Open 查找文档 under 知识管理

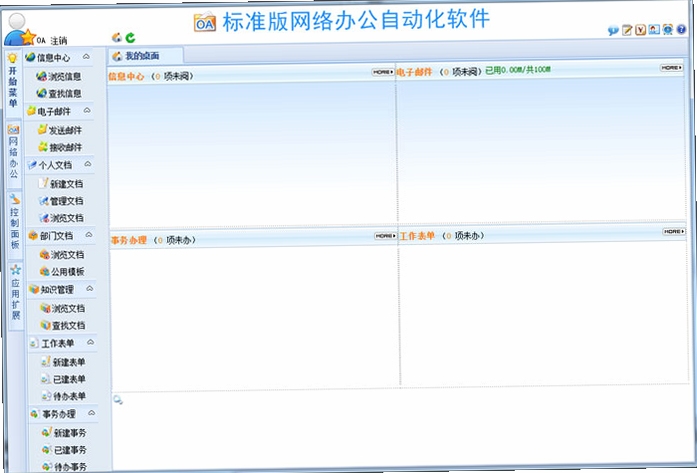coord(64,325)
